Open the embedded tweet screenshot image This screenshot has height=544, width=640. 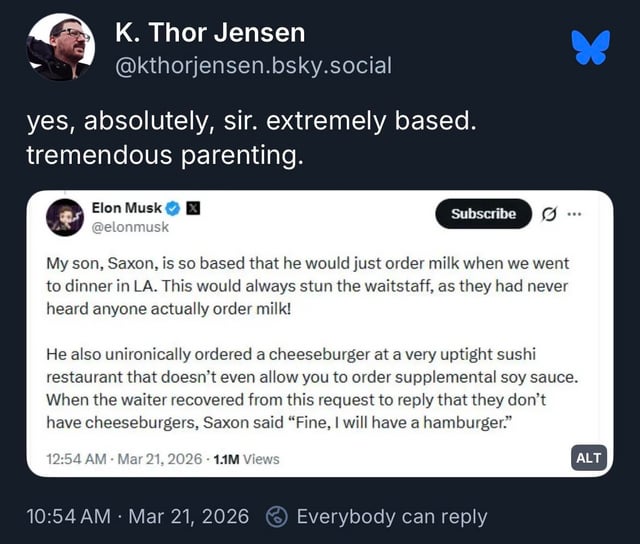320,340
